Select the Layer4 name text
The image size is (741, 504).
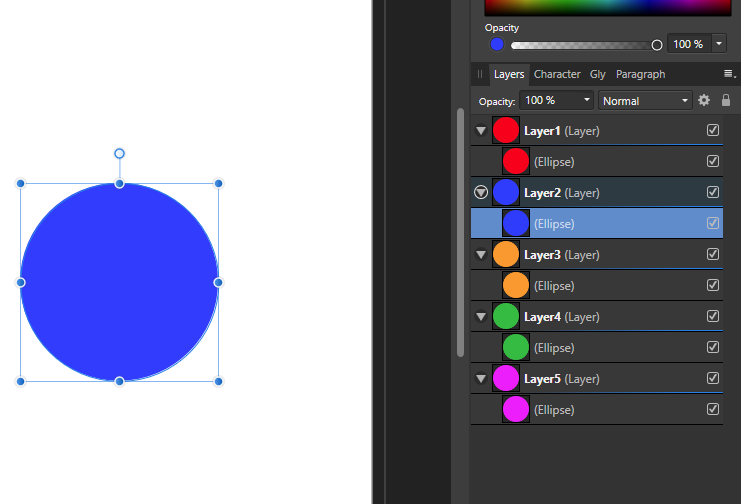coord(542,317)
